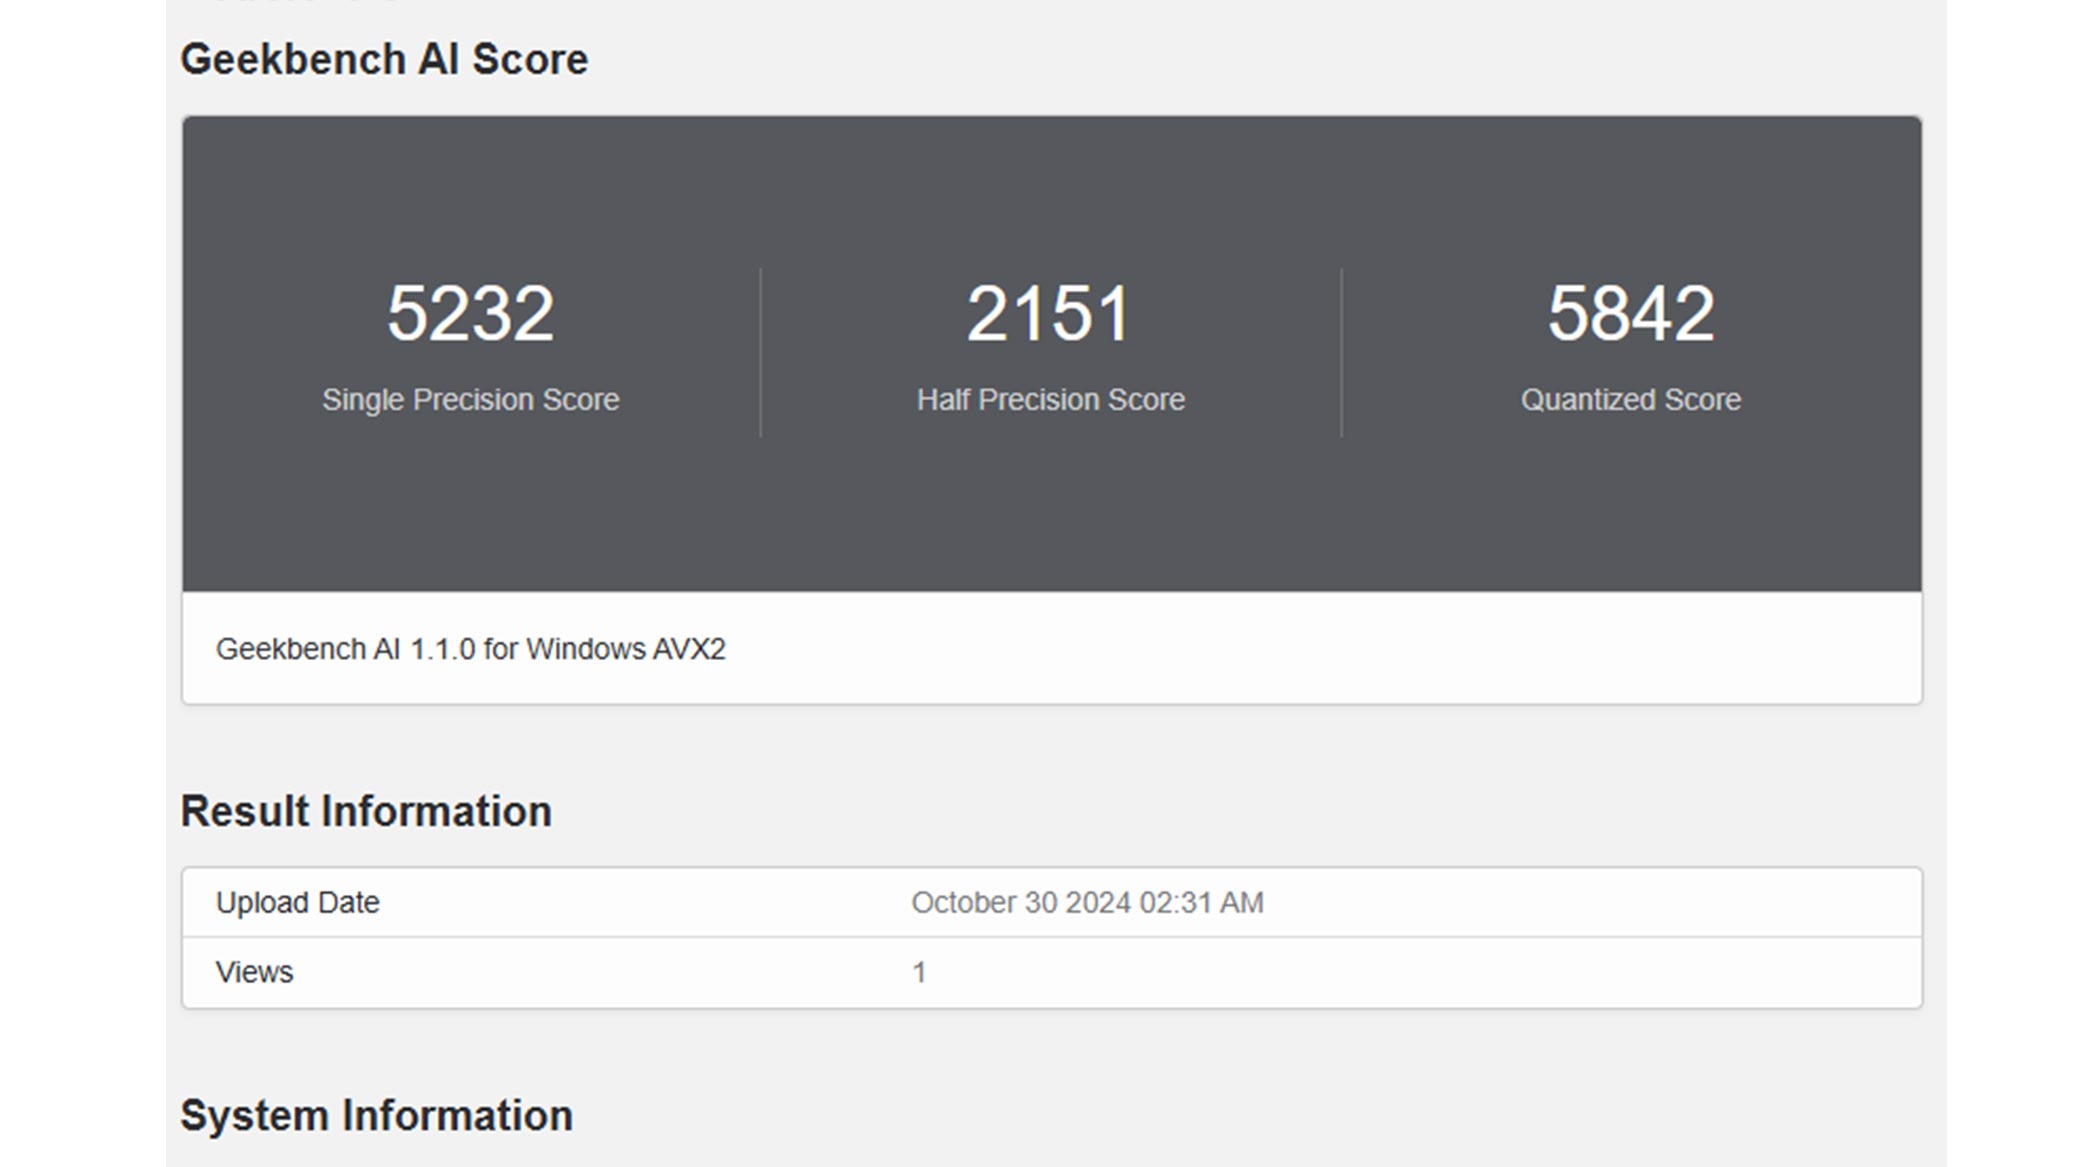Viewport: 2100px width, 1167px height.
Task: Click the Views count value 1
Action: pos(919,972)
